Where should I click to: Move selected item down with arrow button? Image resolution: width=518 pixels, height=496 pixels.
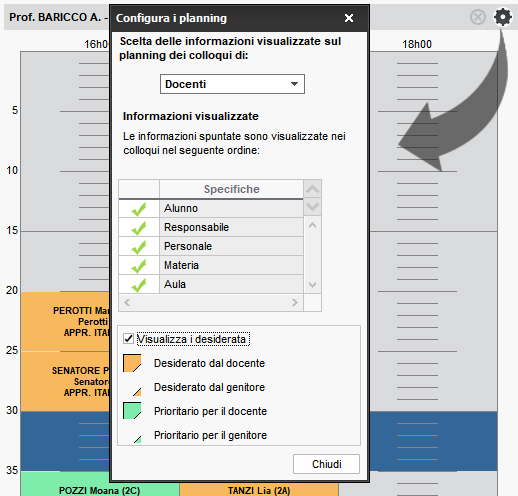(313, 207)
